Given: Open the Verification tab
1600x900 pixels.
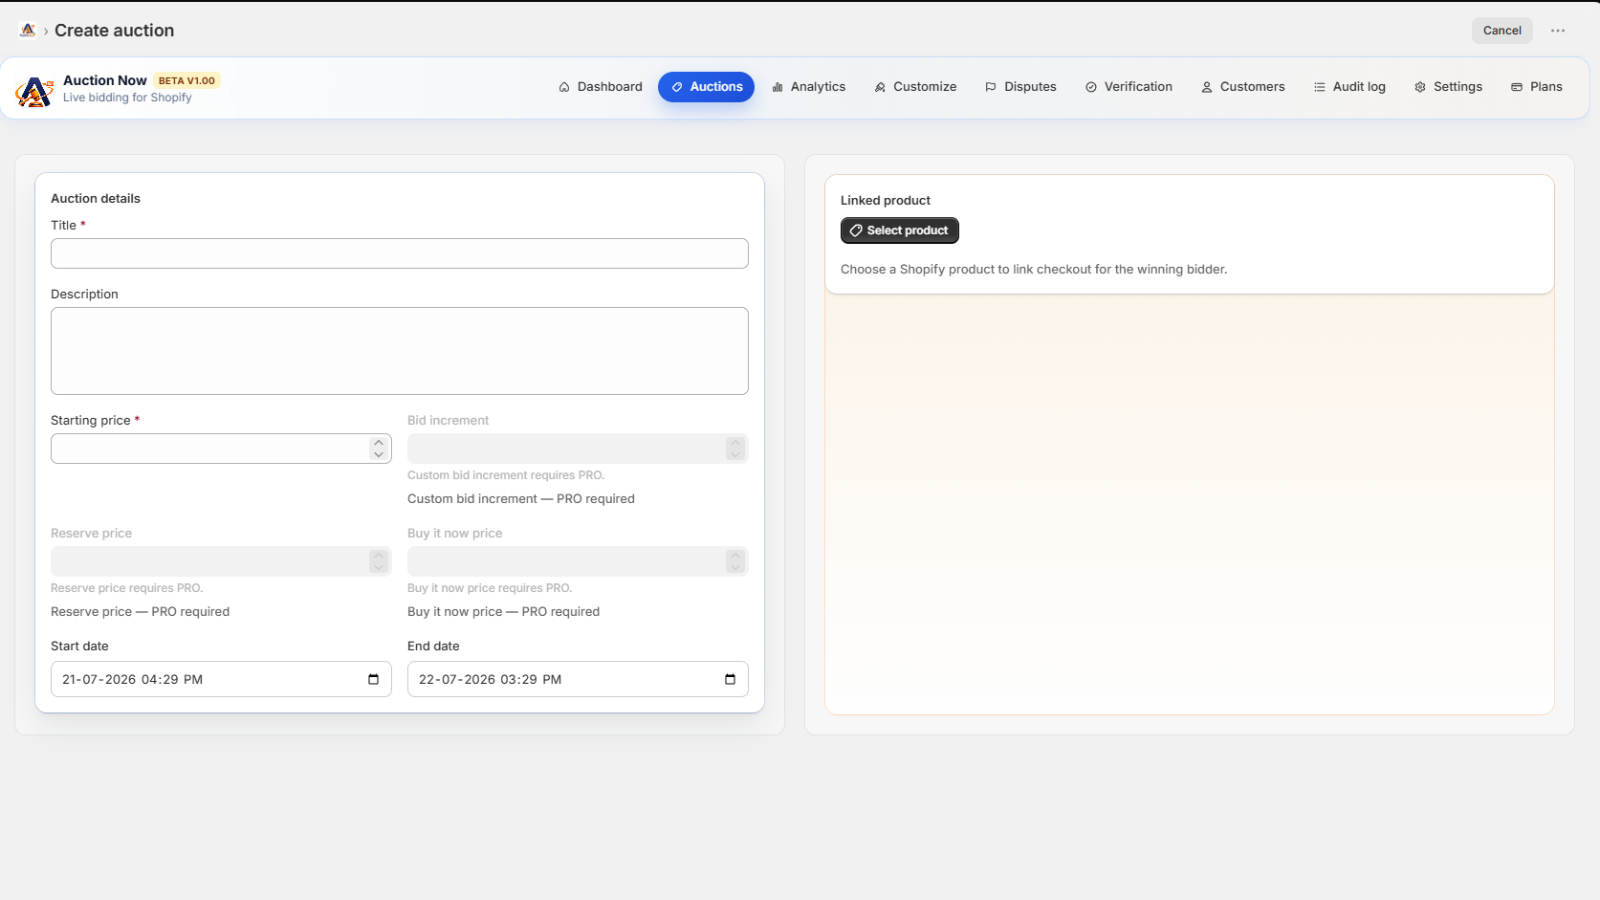Looking at the screenshot, I should click(x=1128, y=87).
